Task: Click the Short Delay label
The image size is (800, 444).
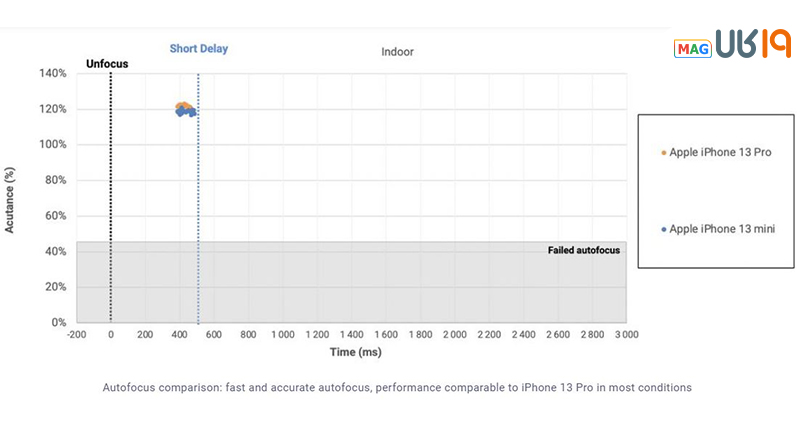Action: tap(198, 49)
